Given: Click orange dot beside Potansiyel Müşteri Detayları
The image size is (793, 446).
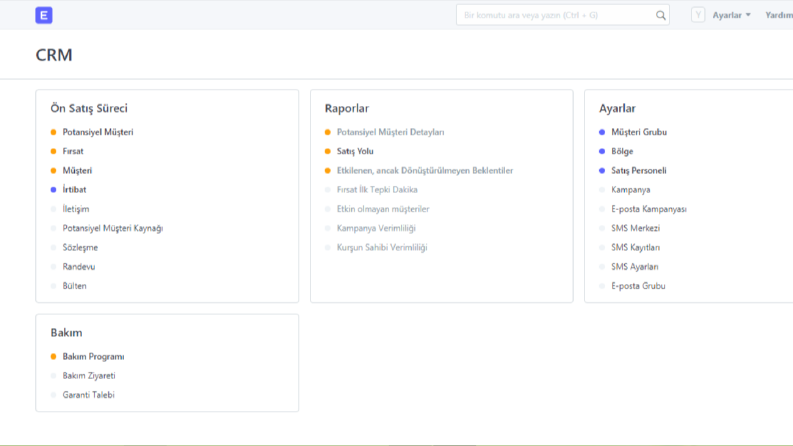Looking at the screenshot, I should [x=328, y=132].
